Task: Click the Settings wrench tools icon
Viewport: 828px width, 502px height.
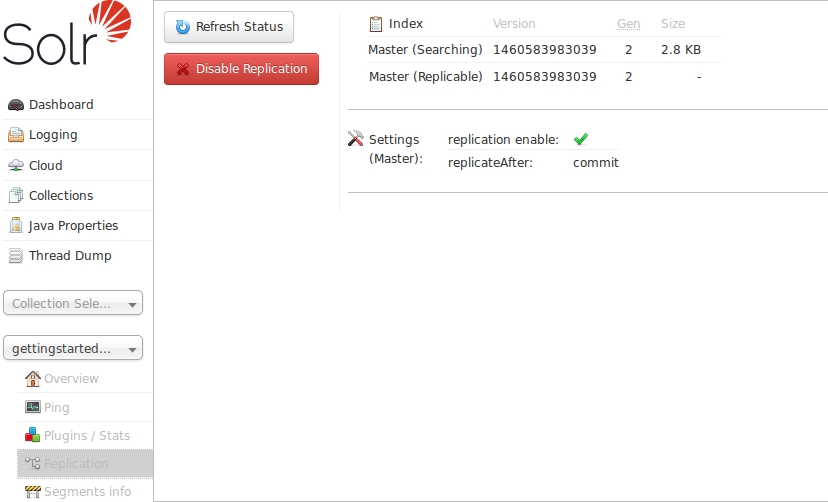Action: 355,139
